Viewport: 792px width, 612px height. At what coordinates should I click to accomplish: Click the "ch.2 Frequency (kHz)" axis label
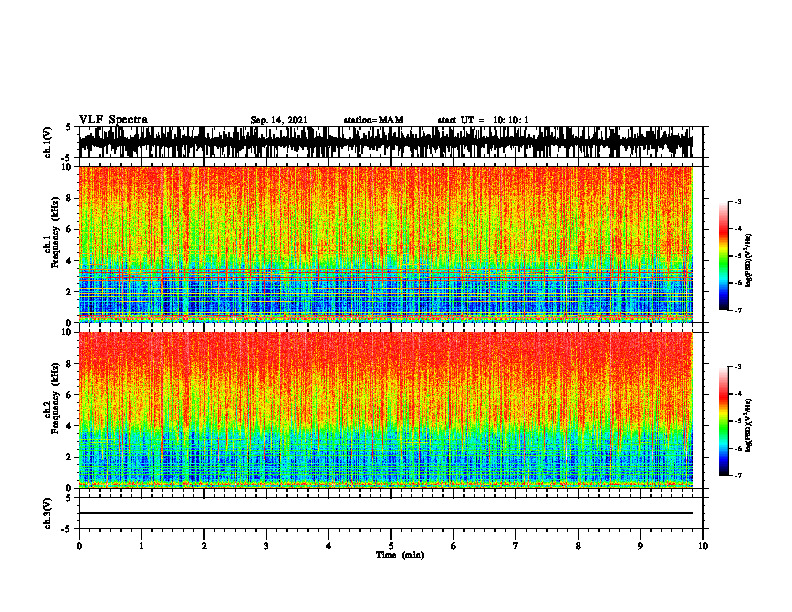52,398
